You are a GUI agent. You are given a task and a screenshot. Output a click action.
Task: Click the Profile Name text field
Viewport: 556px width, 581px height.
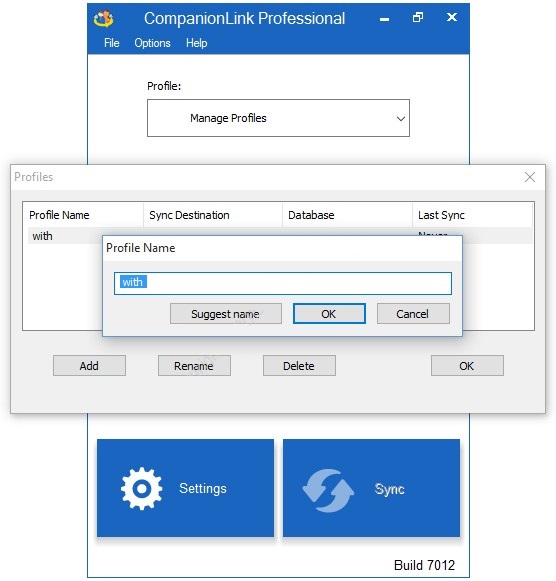(x=283, y=283)
